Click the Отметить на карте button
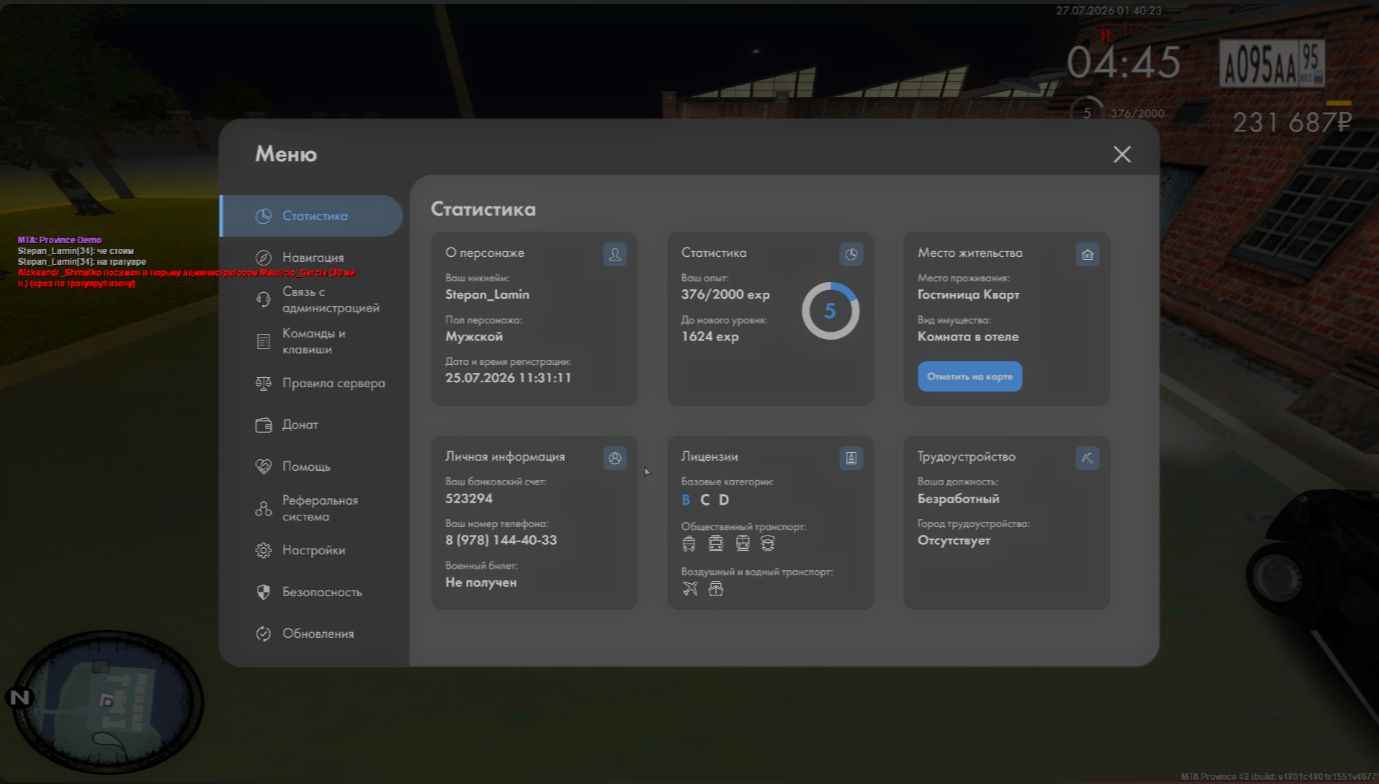This screenshot has height=784, width=1379. pyautogui.click(x=970, y=377)
